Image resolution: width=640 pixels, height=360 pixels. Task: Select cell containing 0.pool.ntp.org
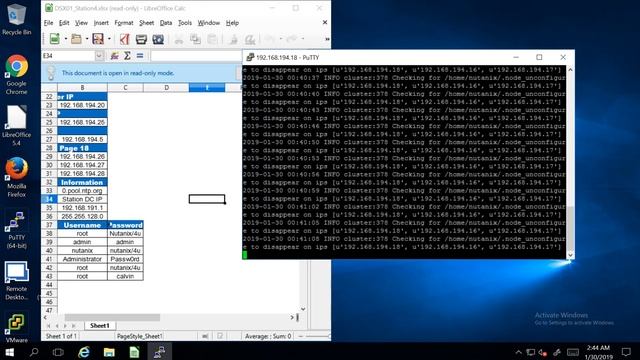pyautogui.click(x=82, y=191)
